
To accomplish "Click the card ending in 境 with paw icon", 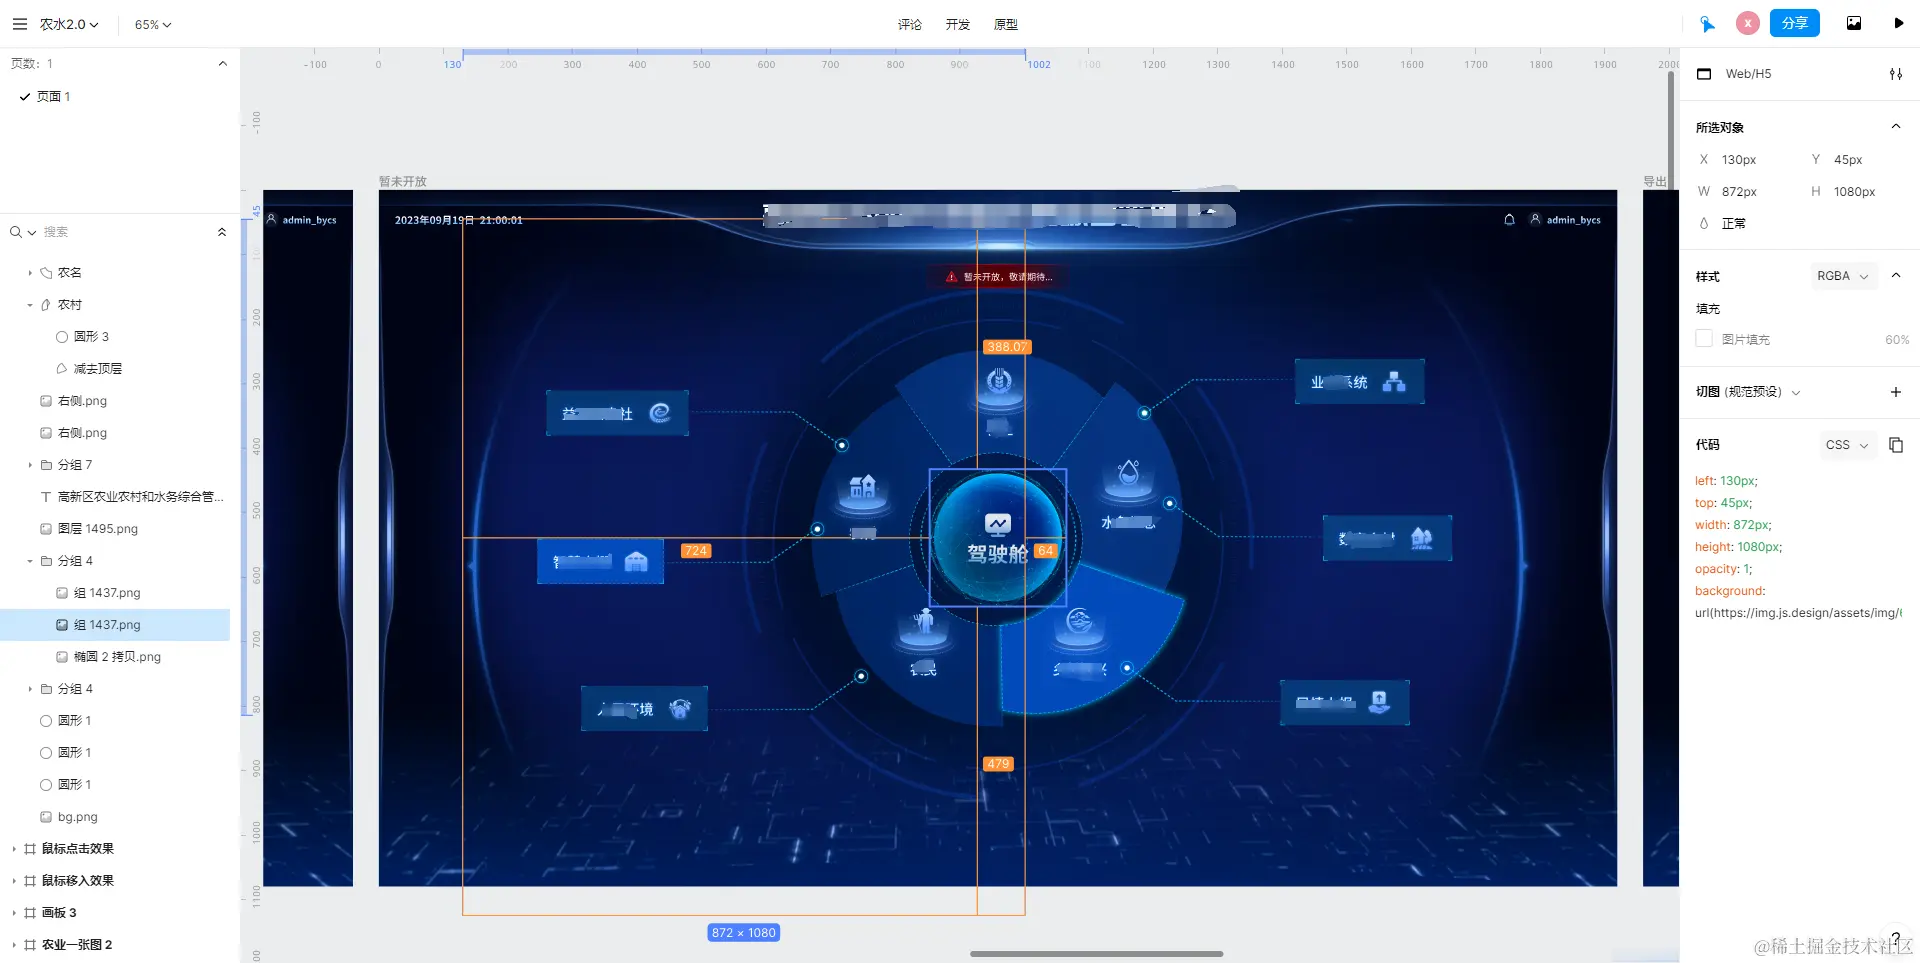I will click(644, 708).
